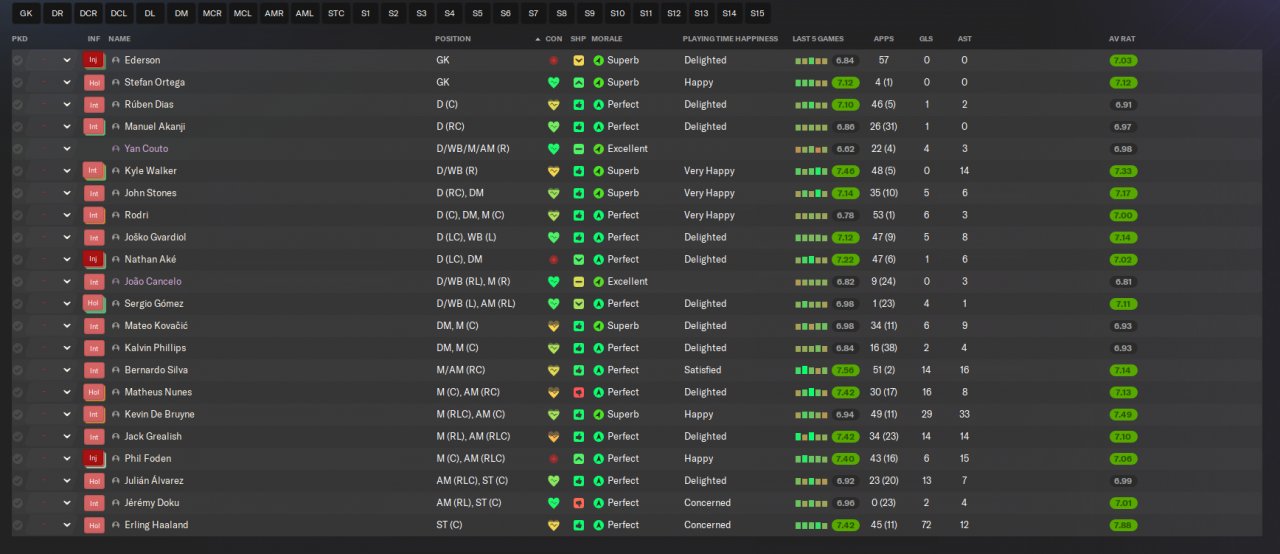Screen dimensions: 1280x554
Task: Click the player icon next to Rodri
Action: click(116, 215)
